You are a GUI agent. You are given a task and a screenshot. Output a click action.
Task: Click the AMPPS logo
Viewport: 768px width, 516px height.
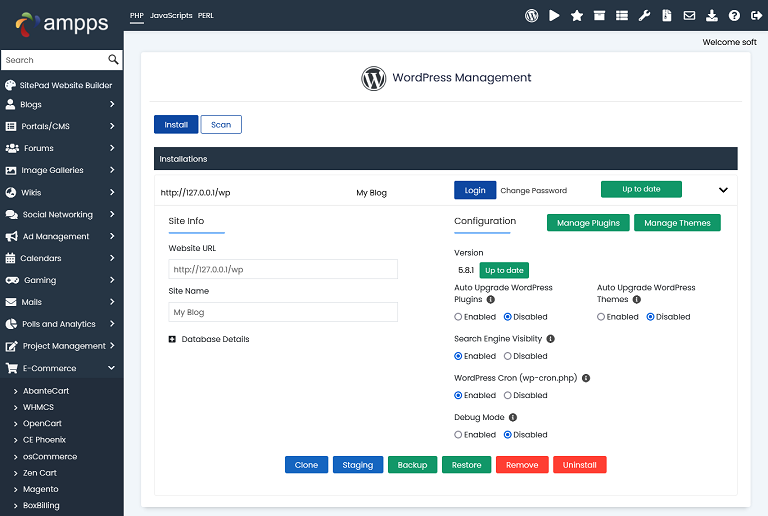click(62, 24)
